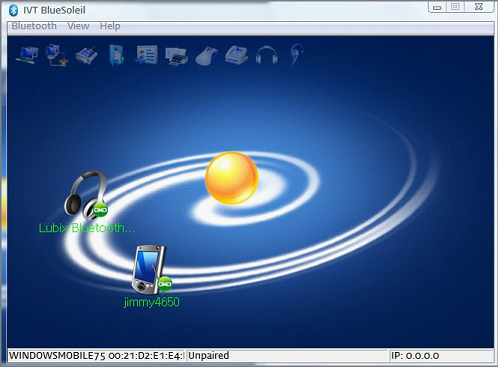Select the AV Headphone service icon
498x367 pixels.
pyautogui.click(x=267, y=55)
